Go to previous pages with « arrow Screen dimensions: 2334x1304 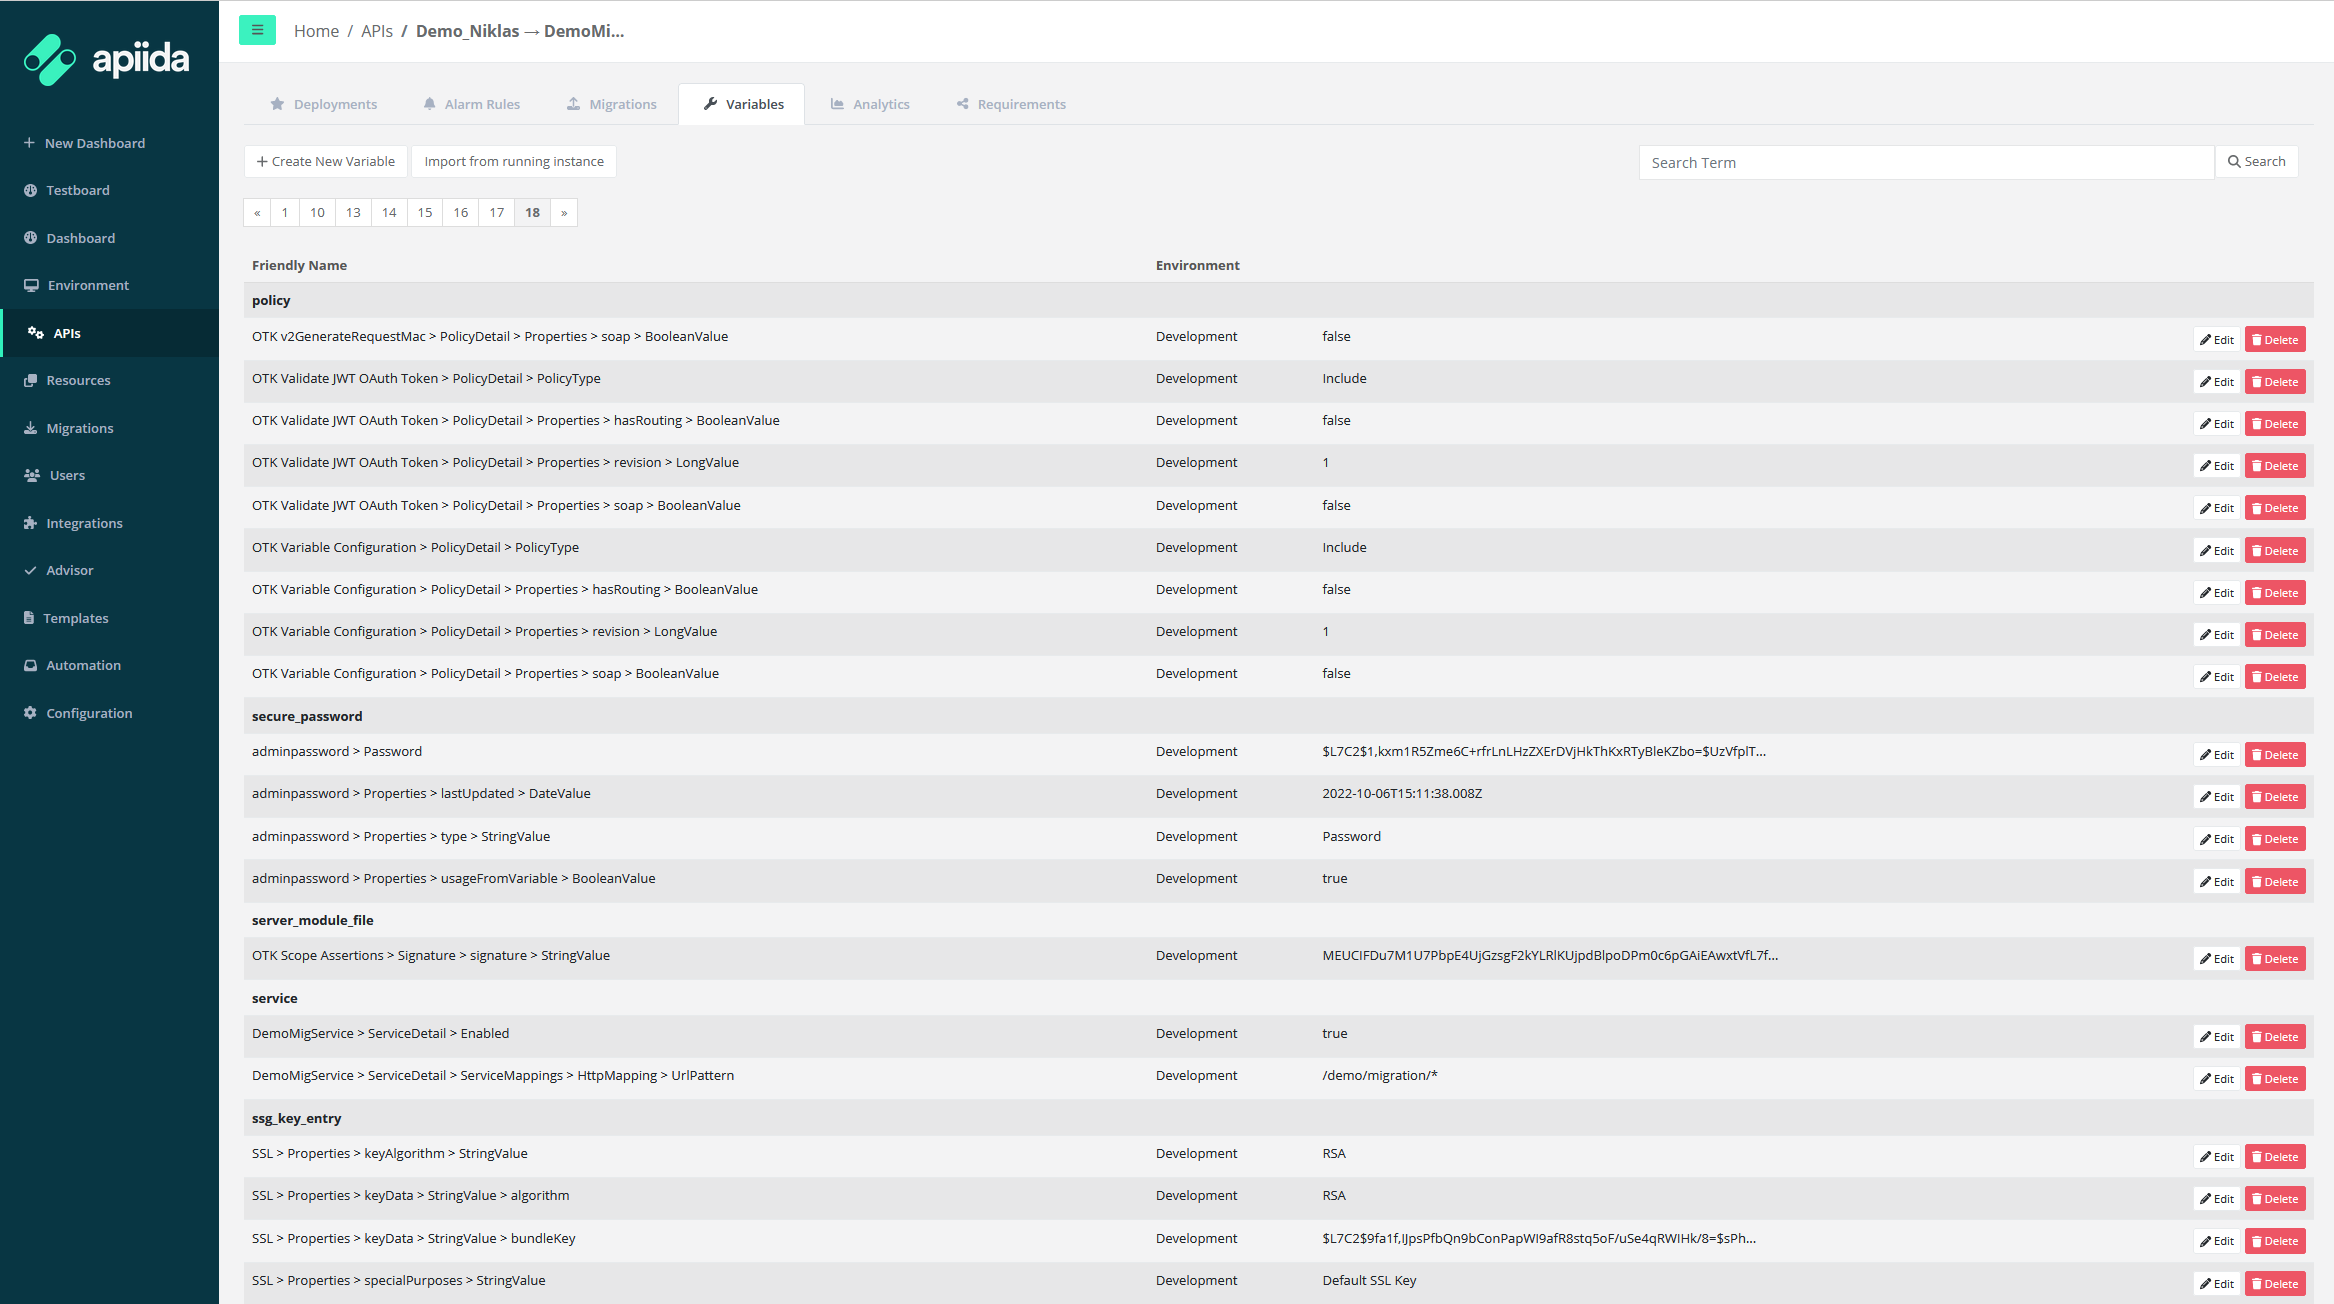click(x=257, y=212)
